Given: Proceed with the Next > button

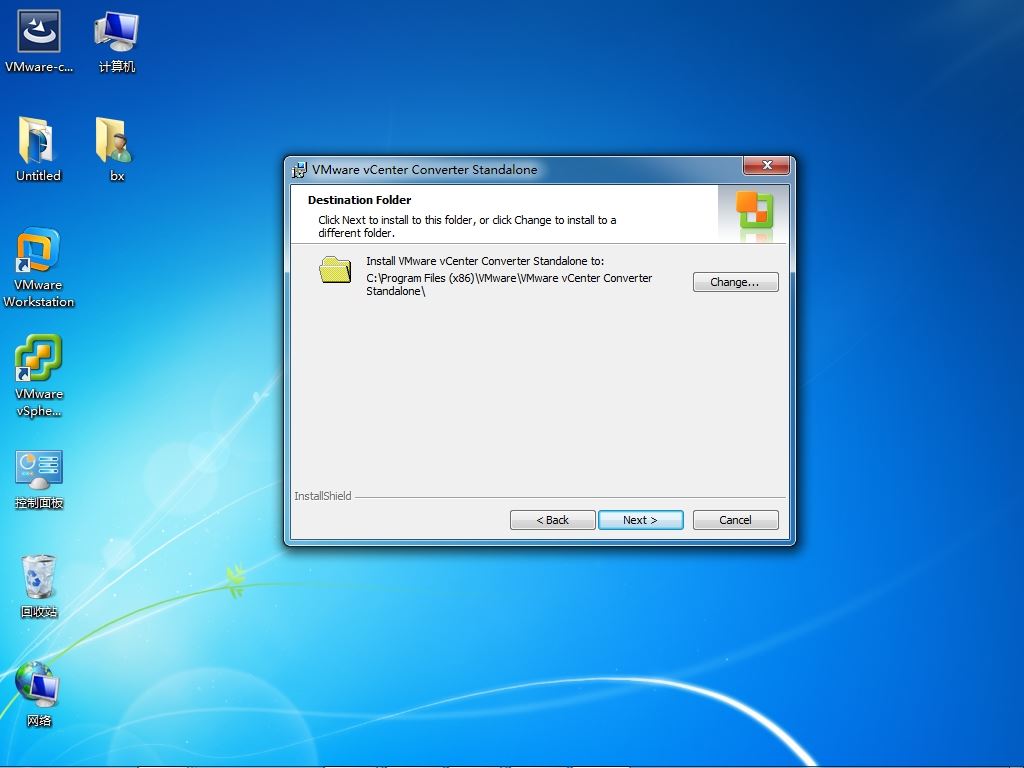Looking at the screenshot, I should coord(641,520).
